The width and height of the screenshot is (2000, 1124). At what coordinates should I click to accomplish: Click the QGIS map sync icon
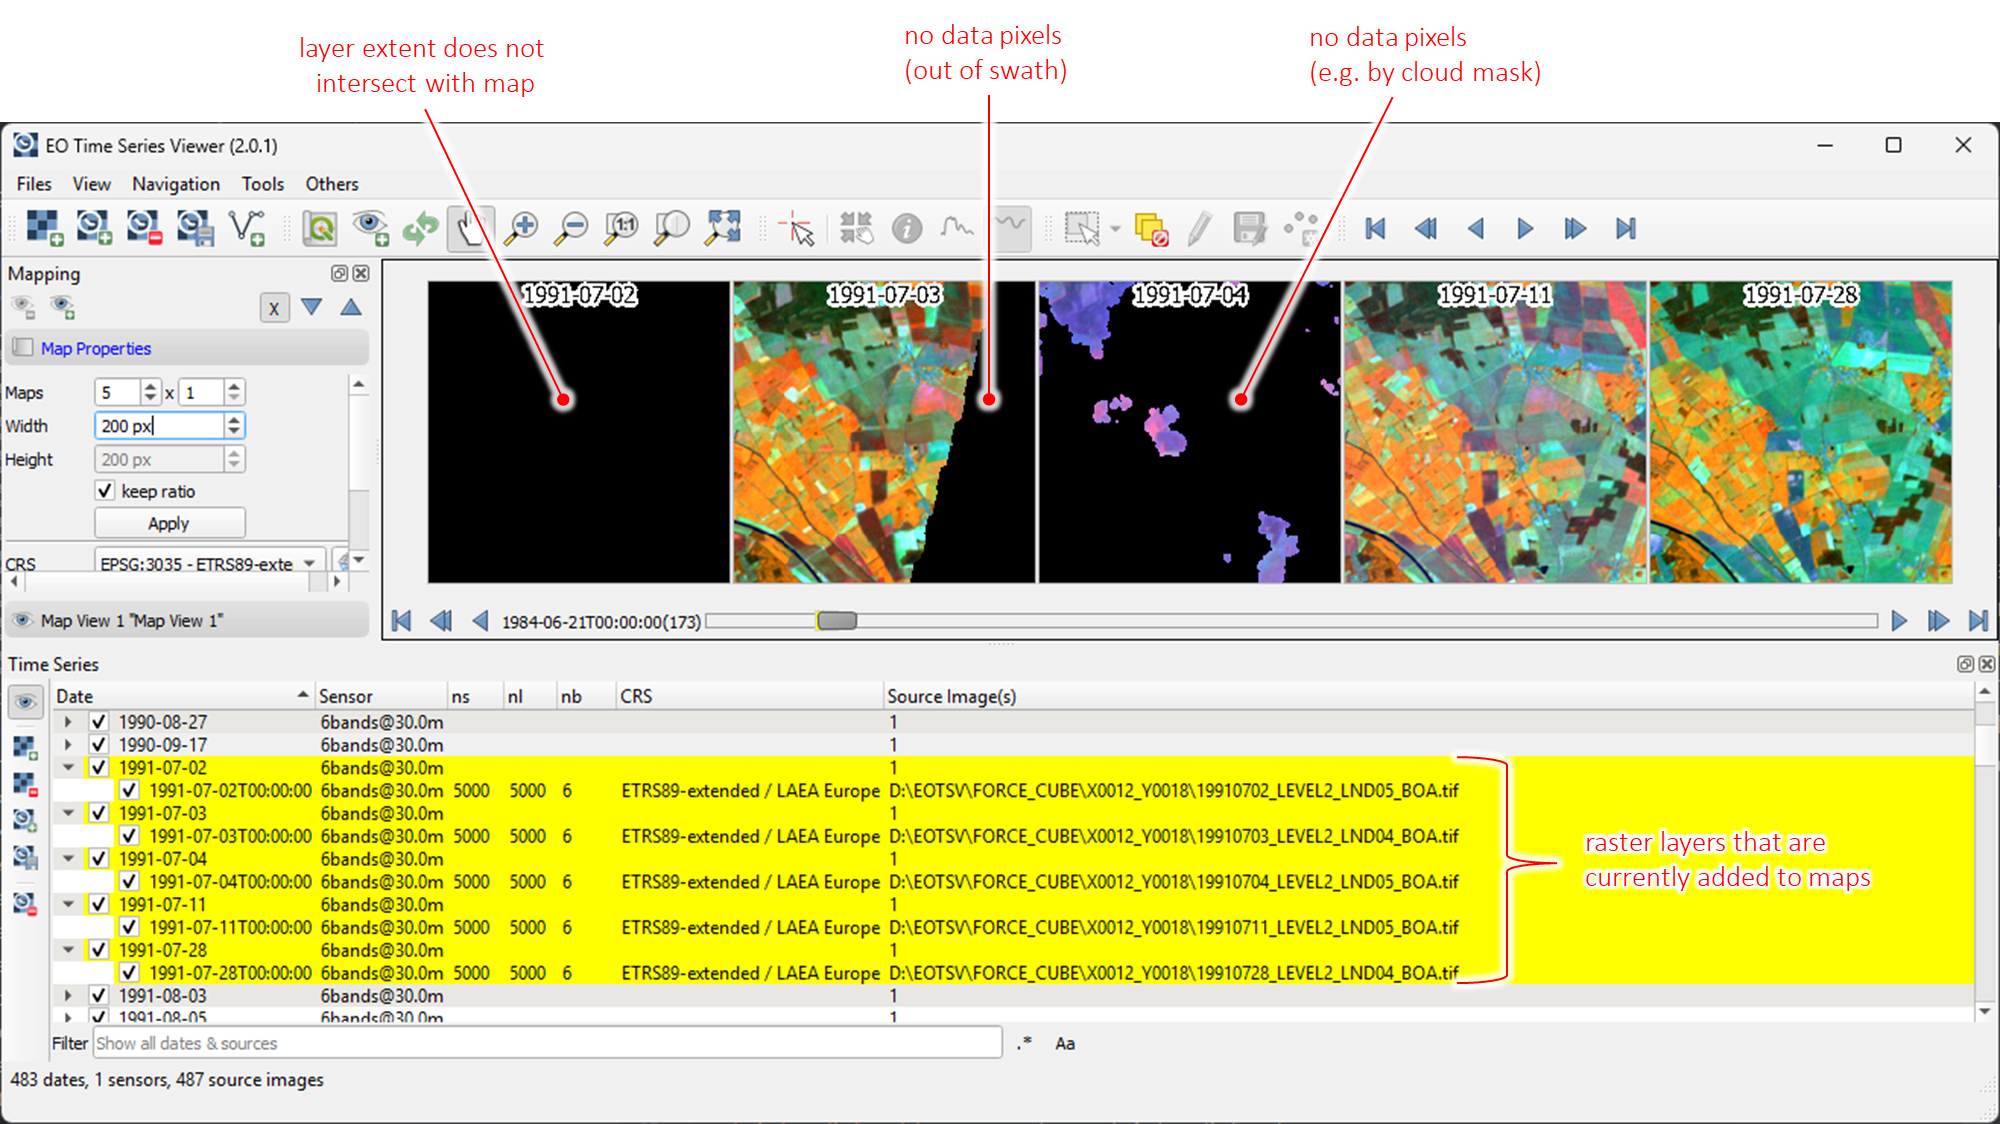[320, 228]
